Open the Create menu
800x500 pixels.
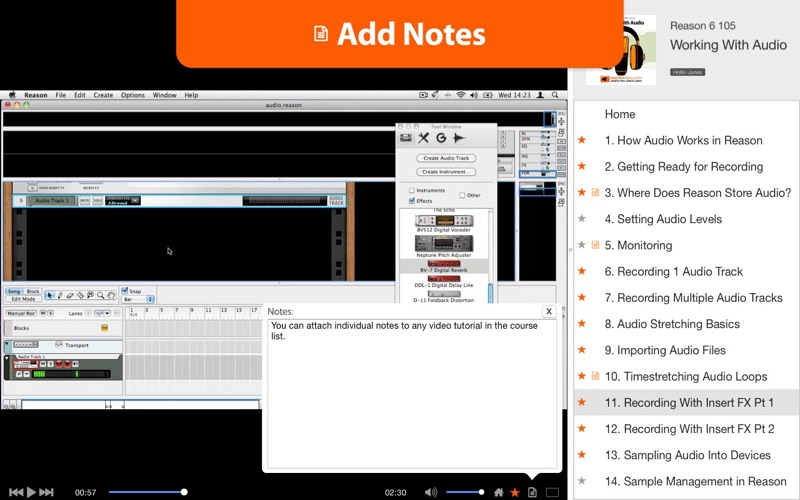103,95
